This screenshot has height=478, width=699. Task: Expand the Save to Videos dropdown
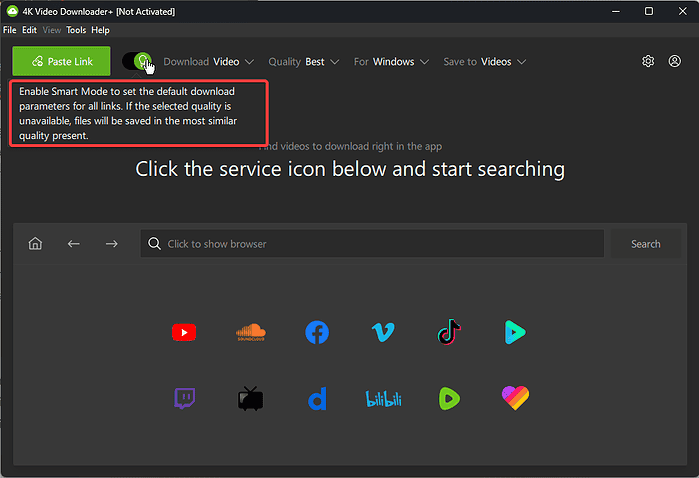tap(485, 61)
